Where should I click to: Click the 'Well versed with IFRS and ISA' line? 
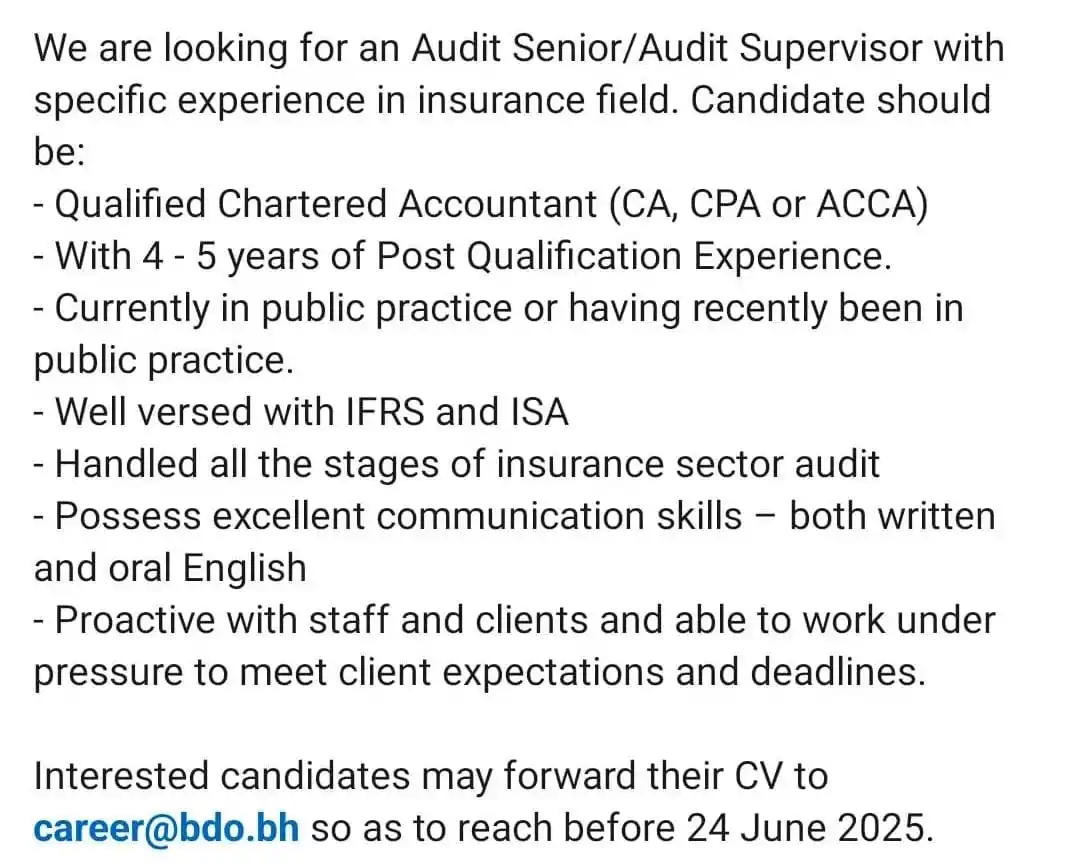301,412
